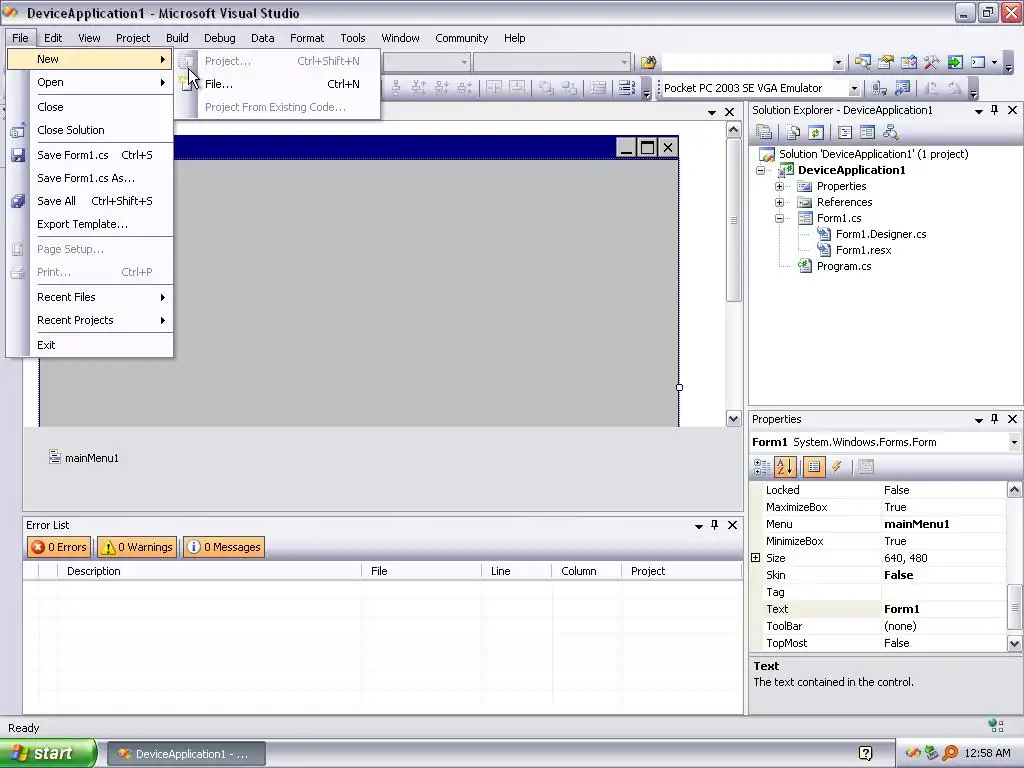Toggle the 0 Messages filter
The width and height of the screenshot is (1024, 768).
pos(225,547)
